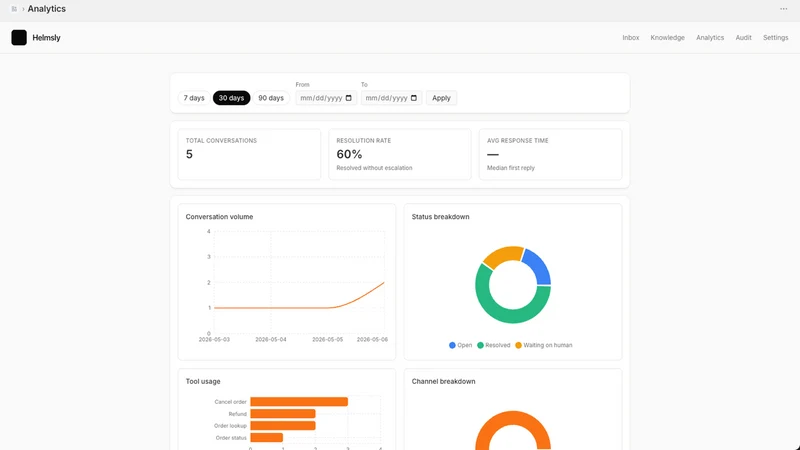The height and width of the screenshot is (450, 800).
Task: Open calendar picker in From date field
Action: 348,98
